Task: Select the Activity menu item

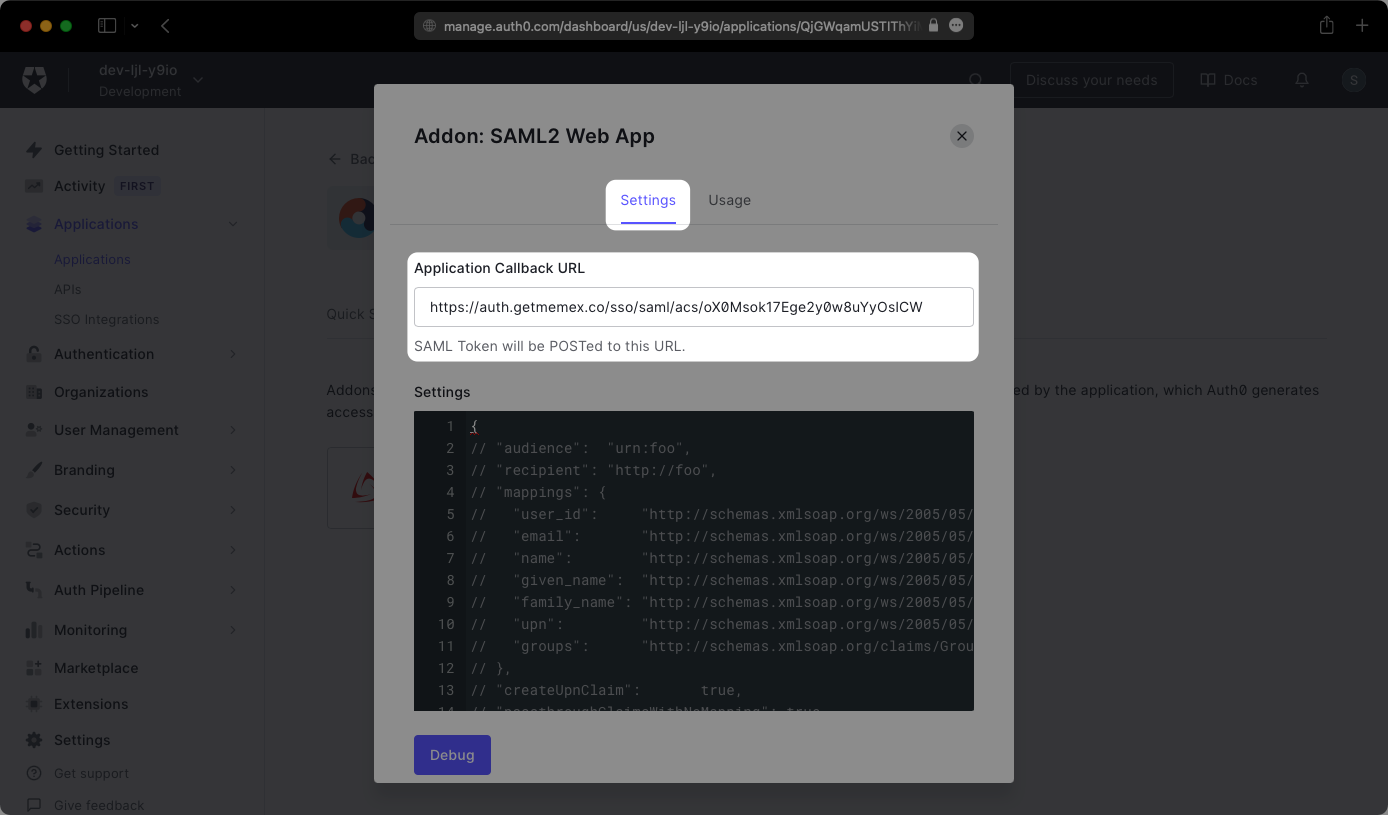Action: [x=80, y=185]
